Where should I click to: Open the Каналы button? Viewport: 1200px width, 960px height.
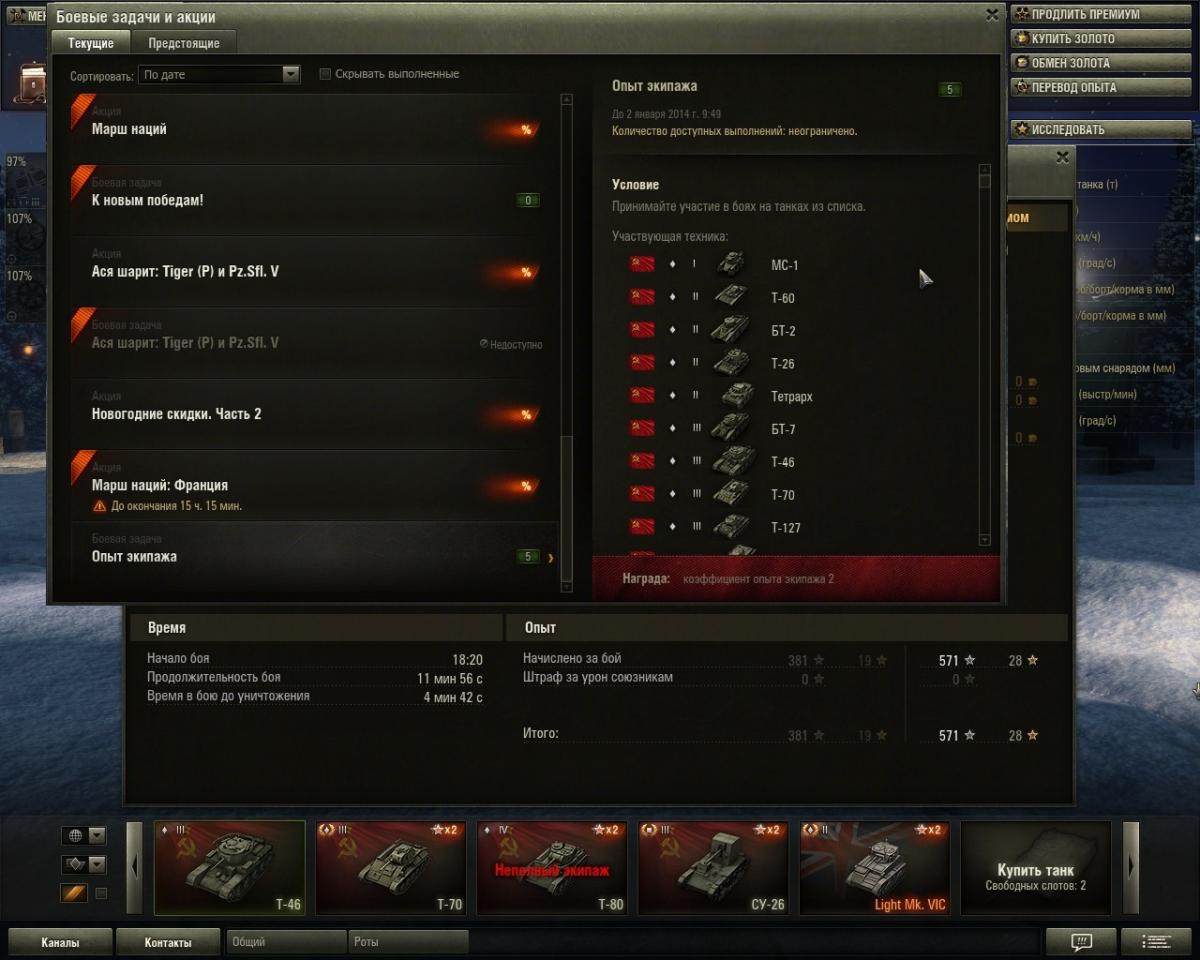tap(60, 942)
